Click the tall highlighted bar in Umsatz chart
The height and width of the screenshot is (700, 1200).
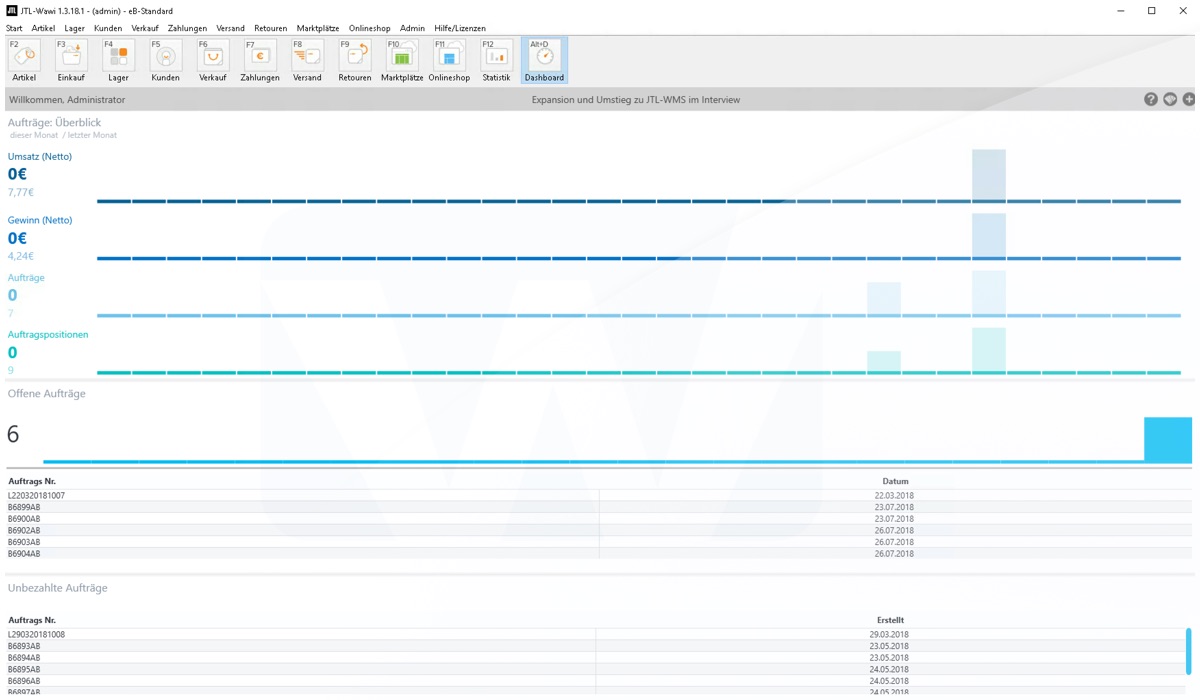(x=989, y=175)
